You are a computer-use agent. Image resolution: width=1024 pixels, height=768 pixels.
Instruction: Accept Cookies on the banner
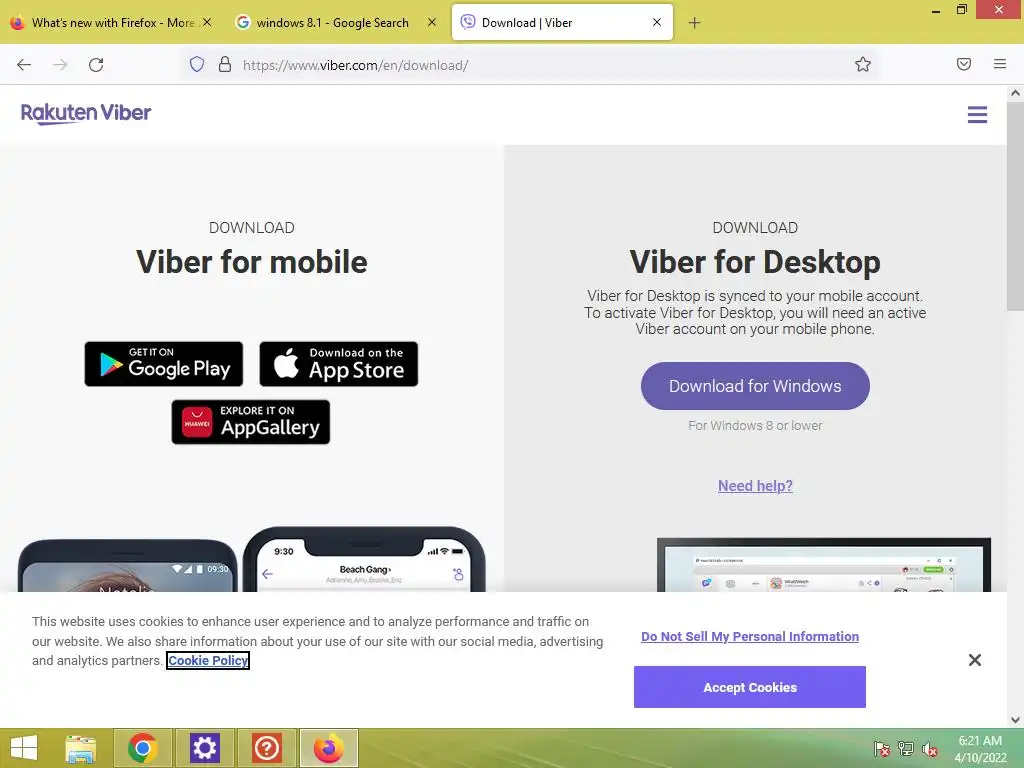pyautogui.click(x=750, y=687)
